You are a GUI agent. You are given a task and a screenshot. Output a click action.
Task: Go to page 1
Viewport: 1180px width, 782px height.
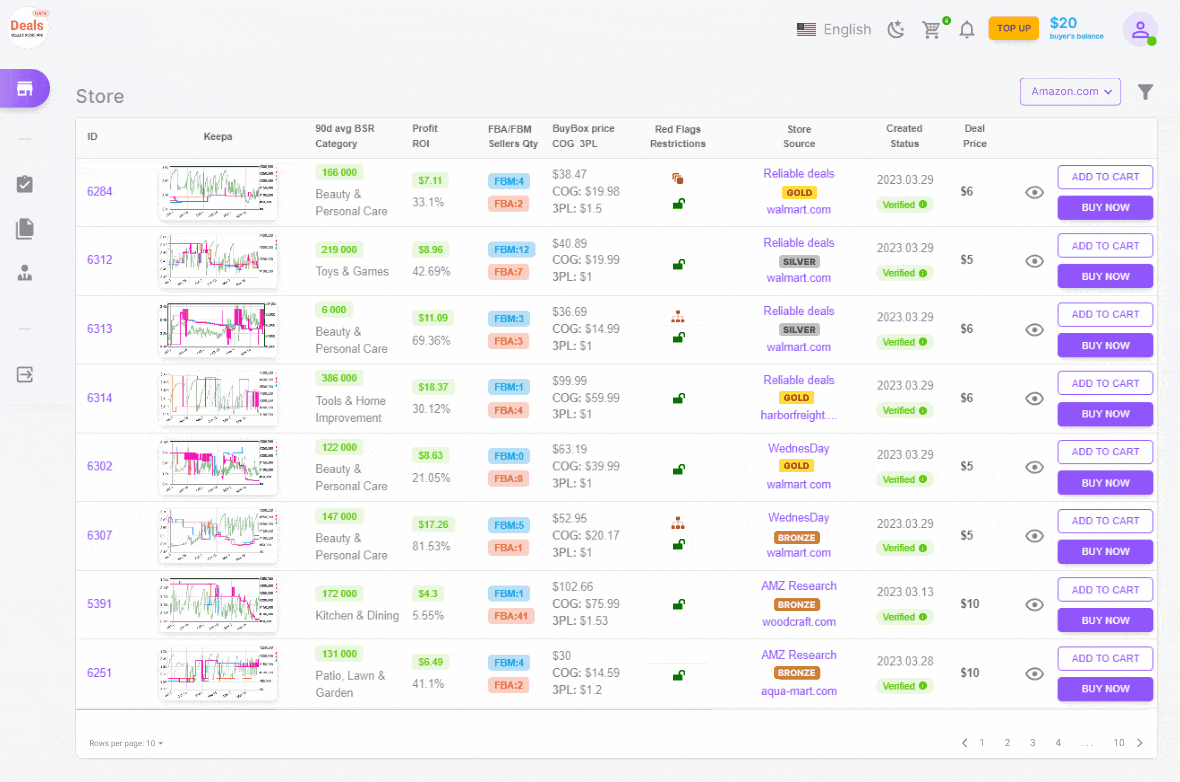click(982, 743)
